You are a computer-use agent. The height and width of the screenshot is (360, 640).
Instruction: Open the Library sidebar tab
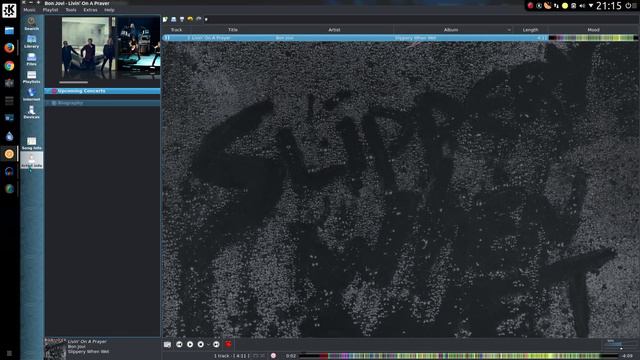coord(31,41)
